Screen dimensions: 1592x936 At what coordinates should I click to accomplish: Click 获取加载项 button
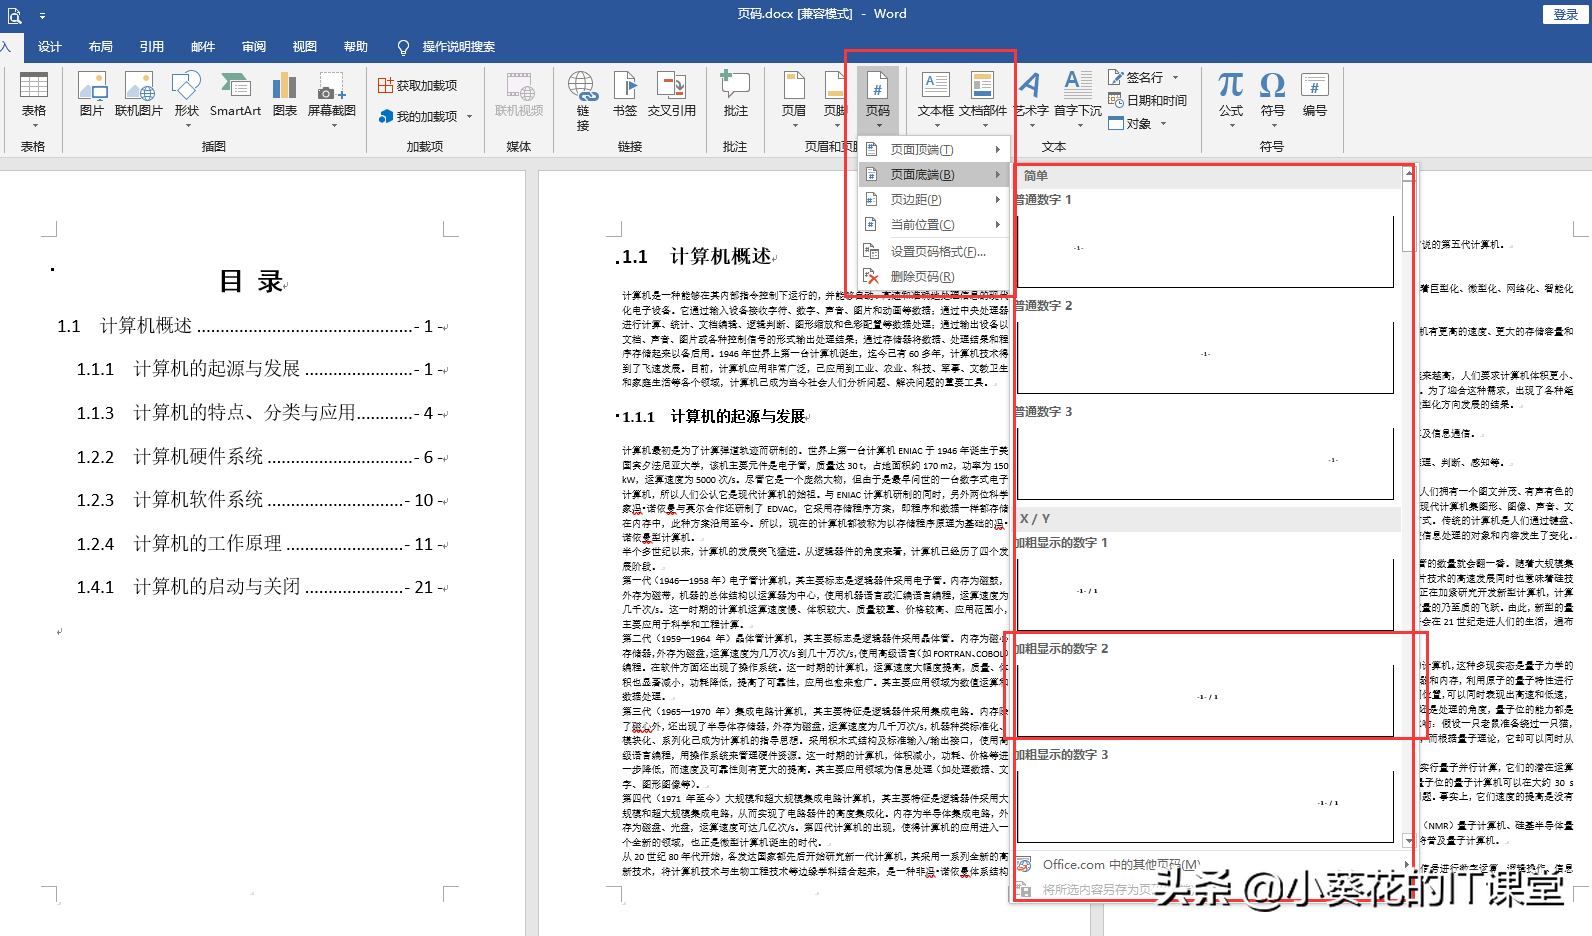(x=418, y=86)
